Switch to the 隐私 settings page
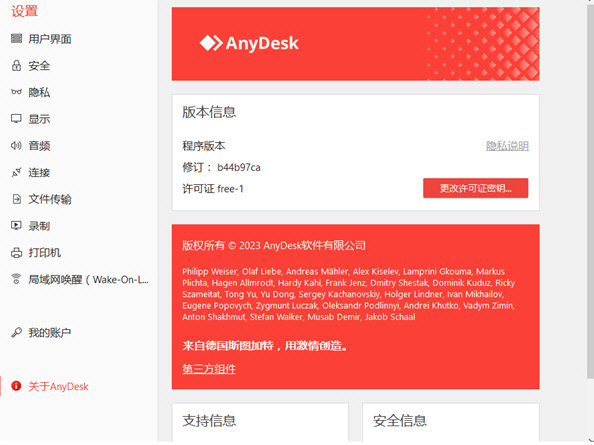594x445 pixels. tap(39, 92)
